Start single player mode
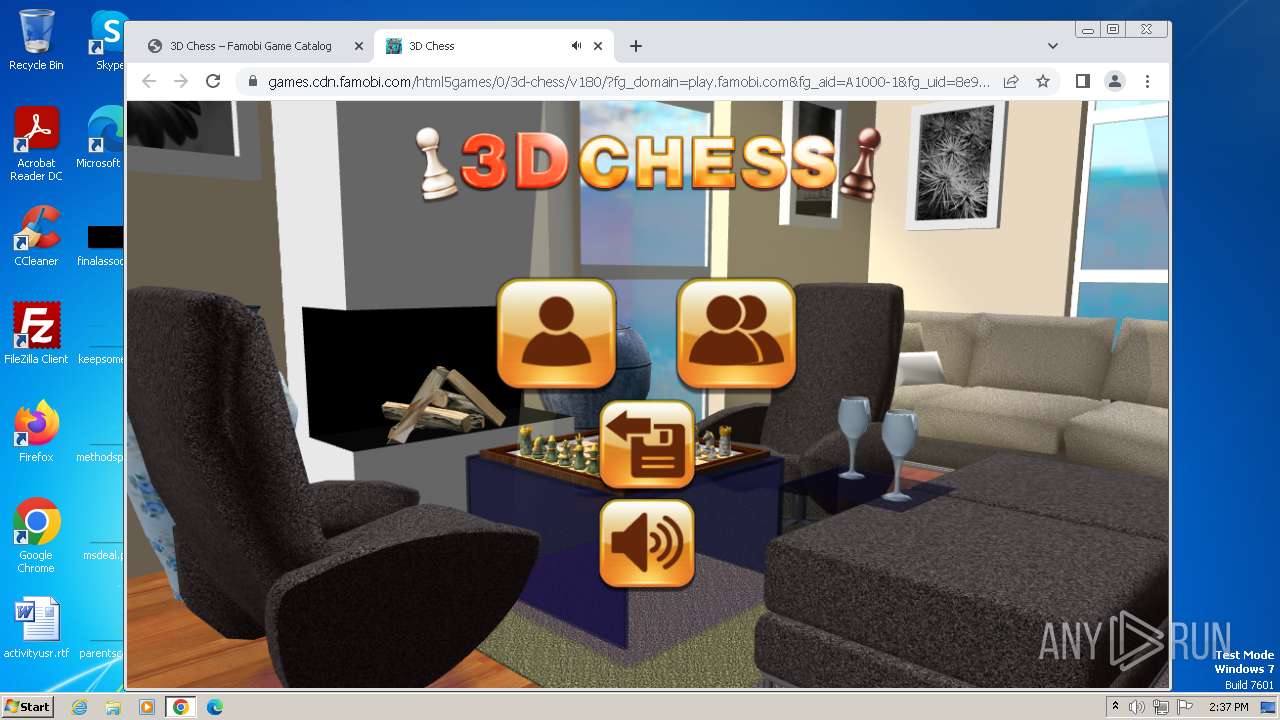The image size is (1280, 720). pyautogui.click(x=556, y=333)
